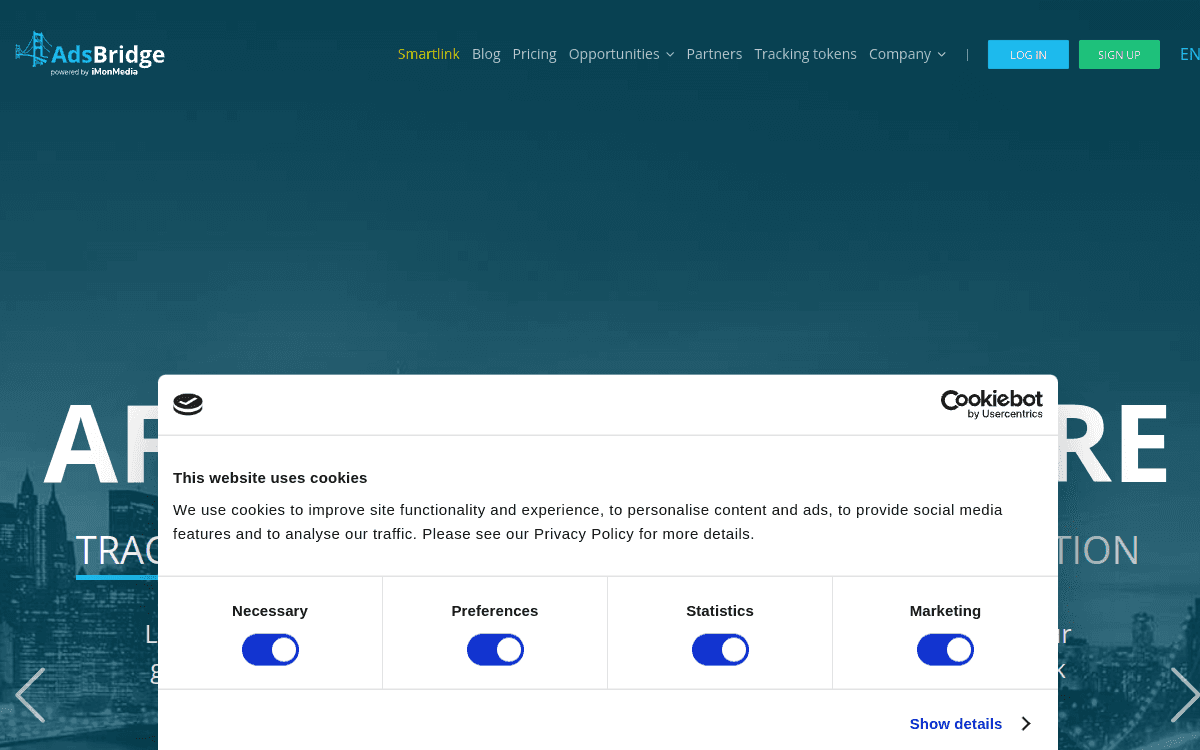Image resolution: width=1200 pixels, height=750 pixels.
Task: Select Tracking tokens in the navigation
Action: [805, 54]
